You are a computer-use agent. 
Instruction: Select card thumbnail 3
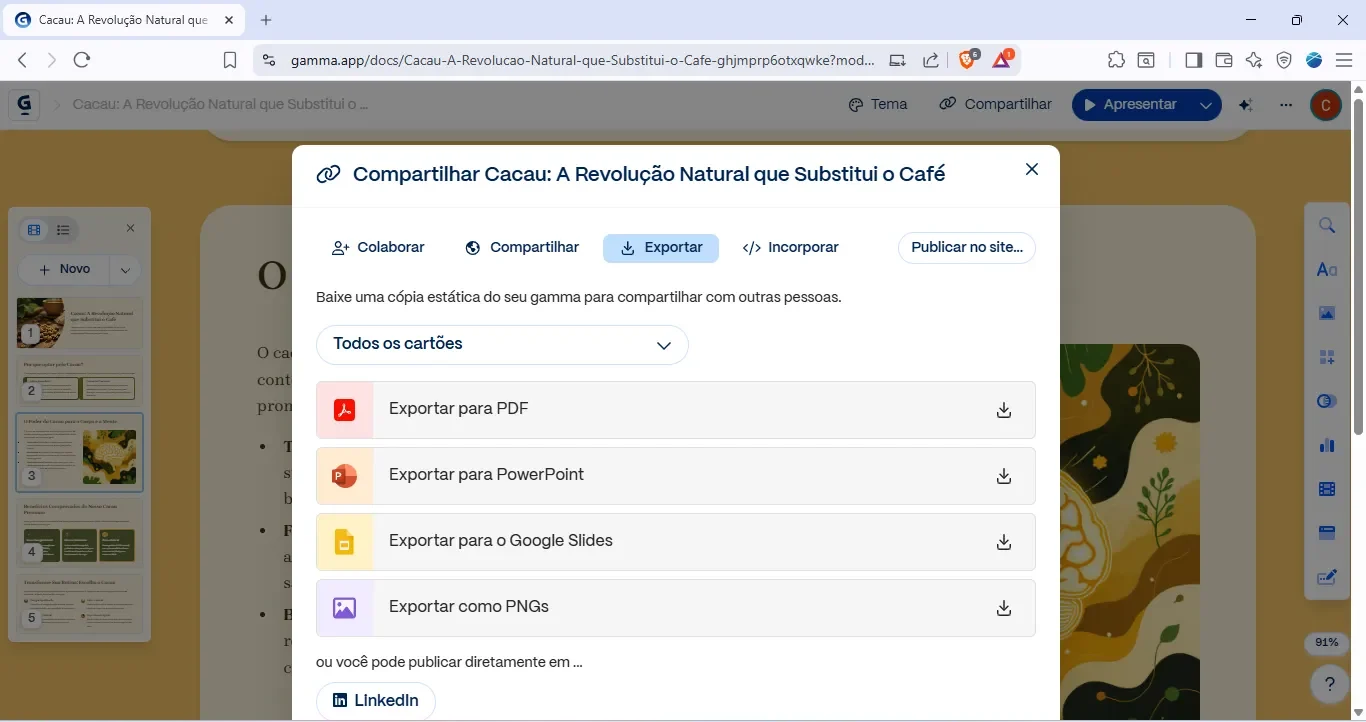80,452
